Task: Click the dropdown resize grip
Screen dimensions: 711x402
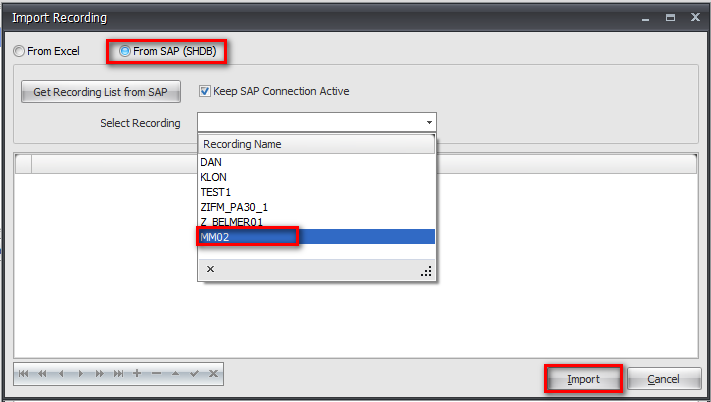Action: click(426, 270)
